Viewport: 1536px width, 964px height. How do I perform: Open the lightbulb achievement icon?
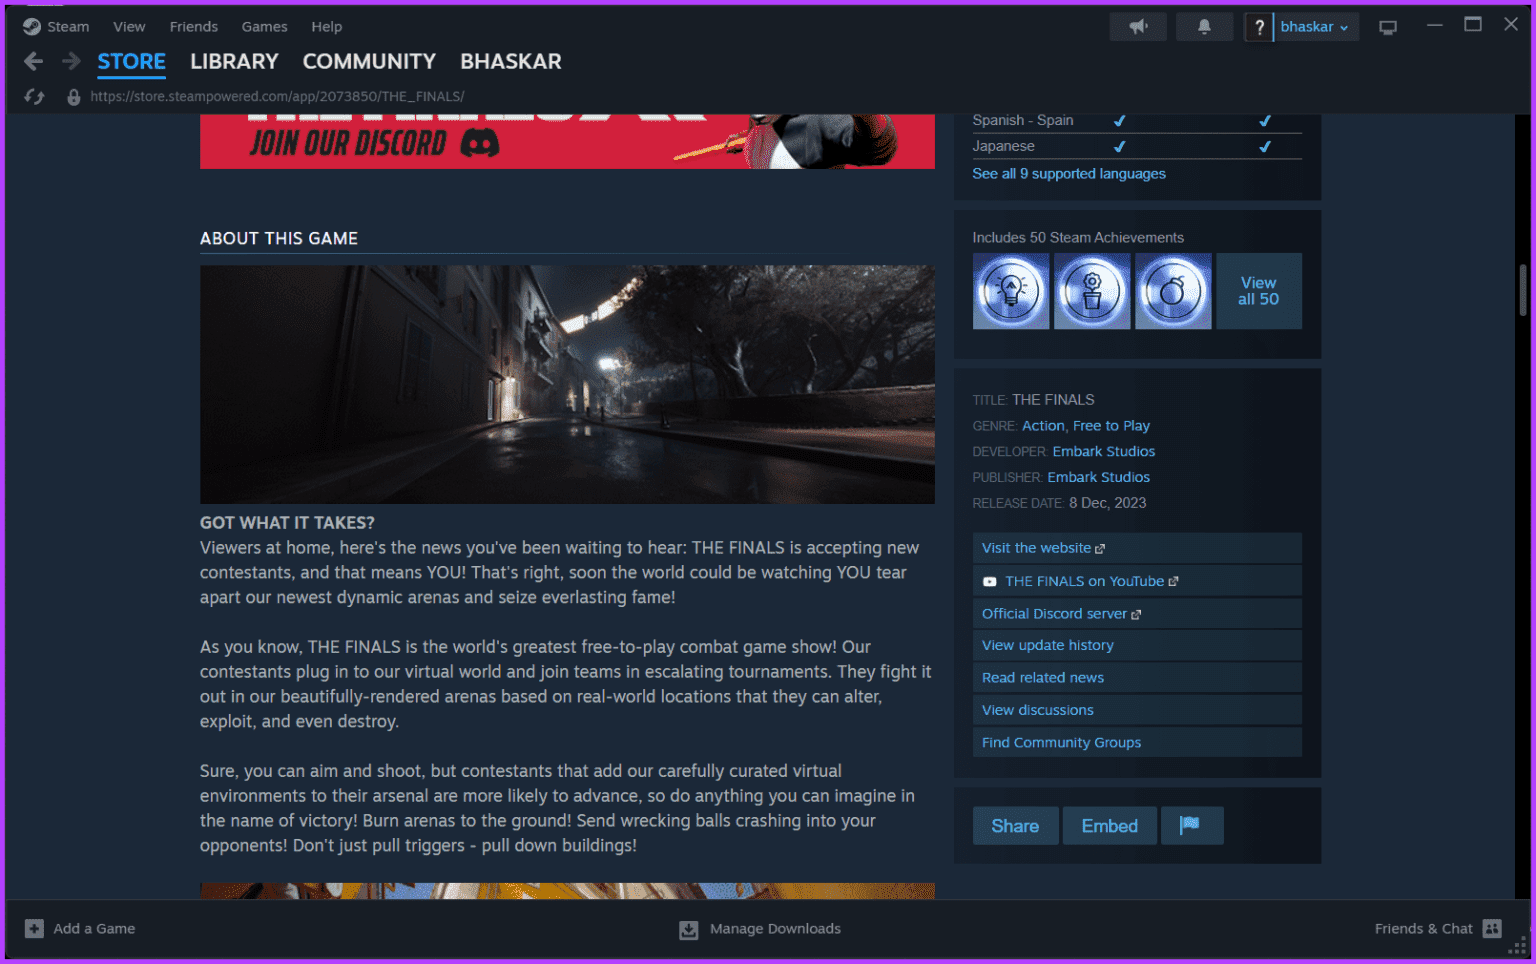click(x=1011, y=291)
